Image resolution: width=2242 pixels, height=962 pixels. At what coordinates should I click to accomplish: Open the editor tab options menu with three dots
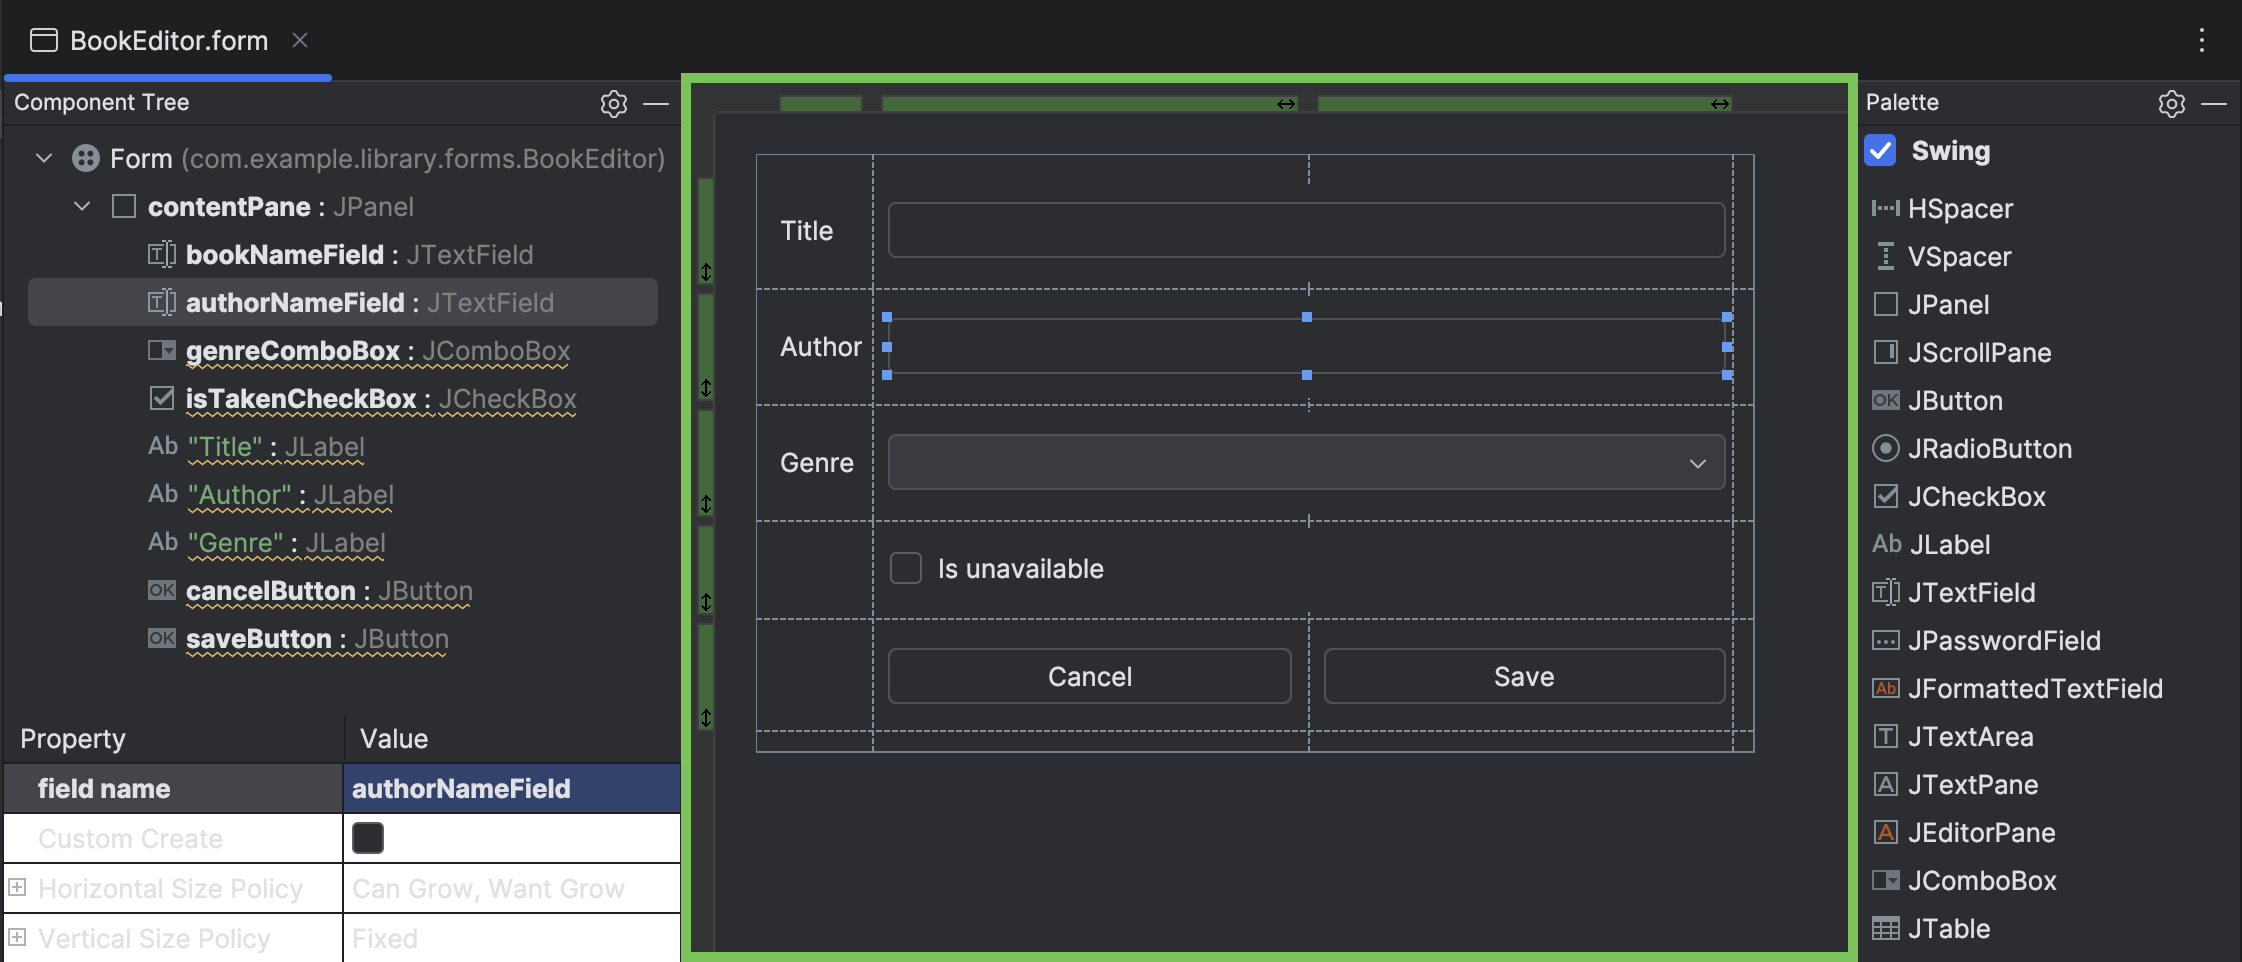[2200, 40]
